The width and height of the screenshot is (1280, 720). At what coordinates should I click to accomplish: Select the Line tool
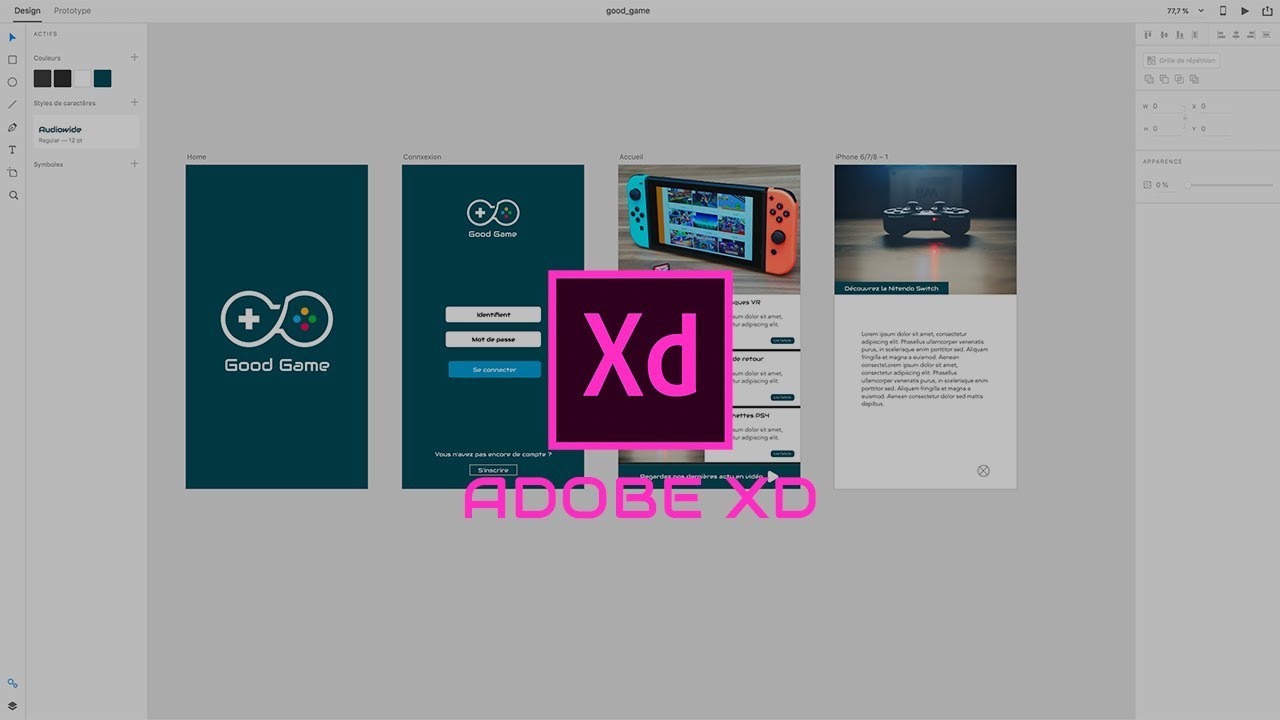click(13, 104)
